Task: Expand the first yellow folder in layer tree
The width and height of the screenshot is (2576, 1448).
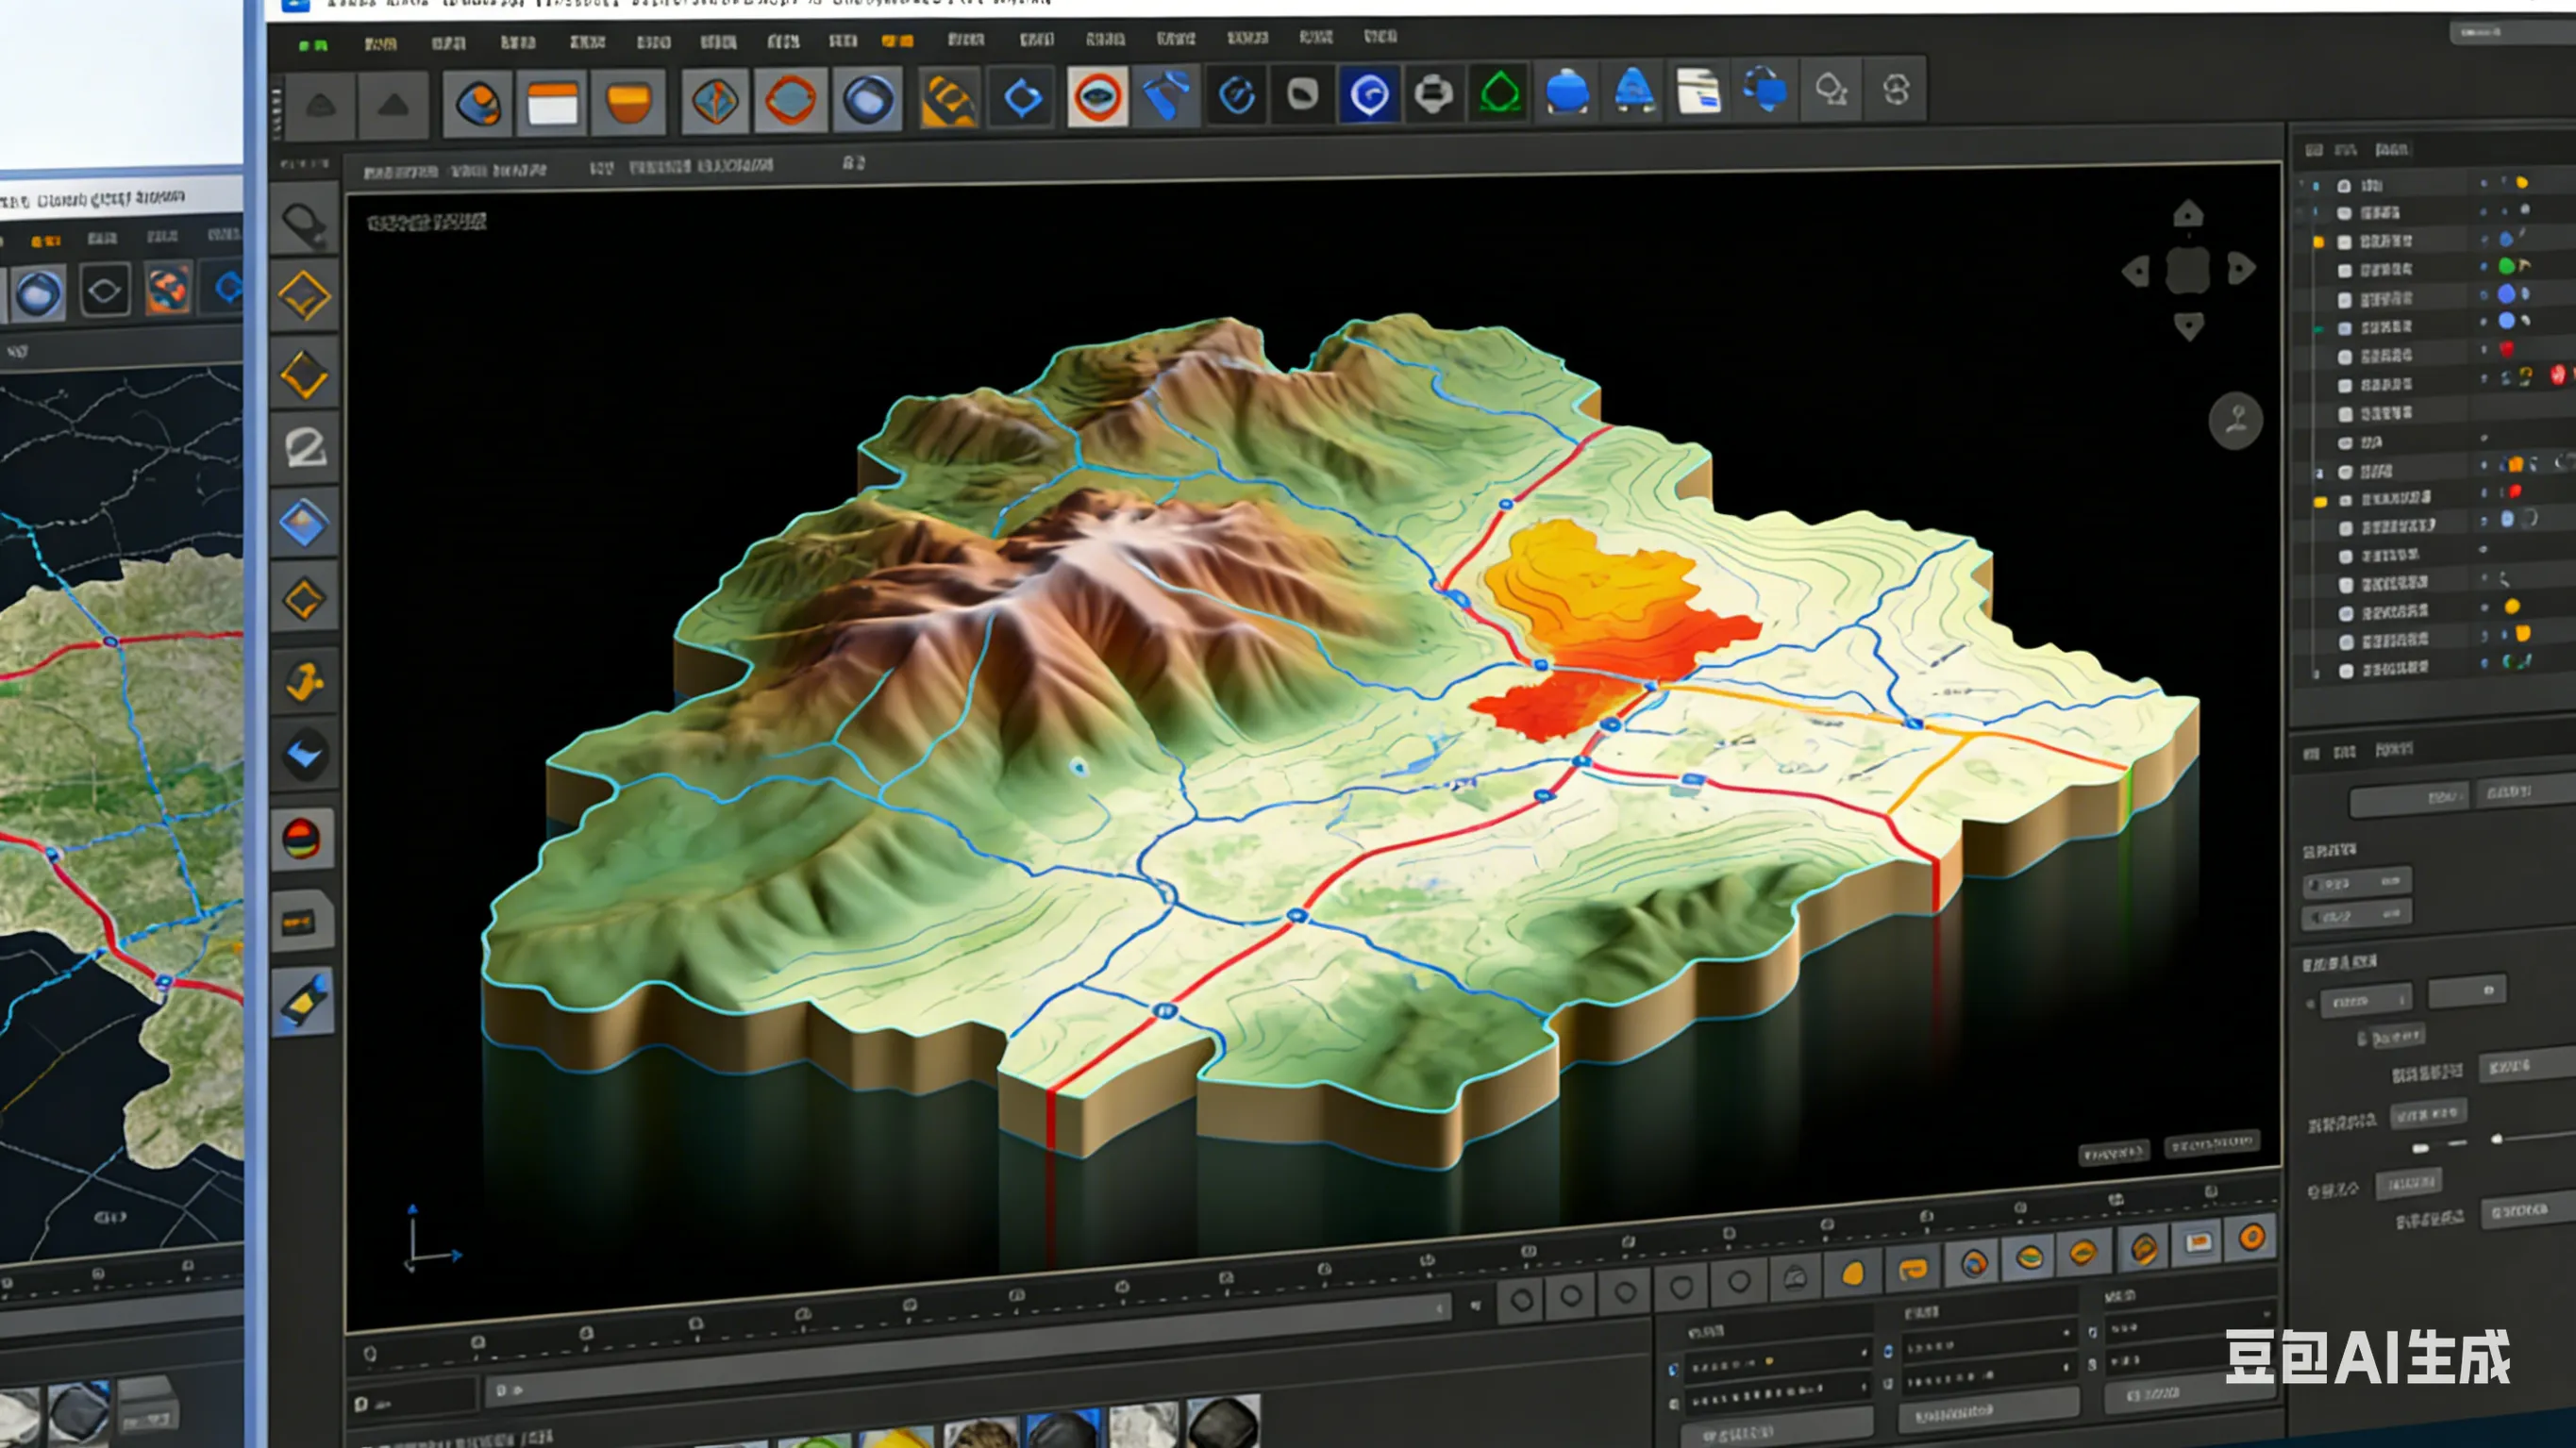Action: [2318, 242]
